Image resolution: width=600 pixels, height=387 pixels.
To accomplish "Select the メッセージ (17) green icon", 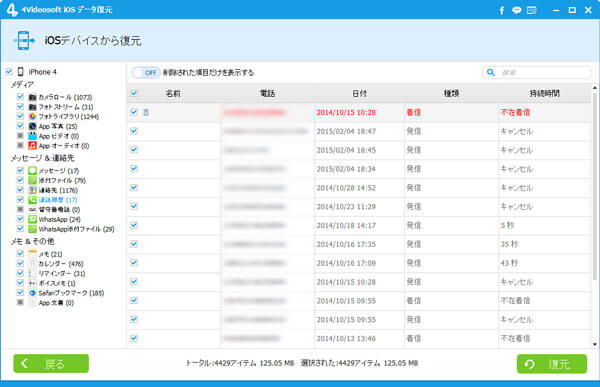I will click(x=33, y=171).
